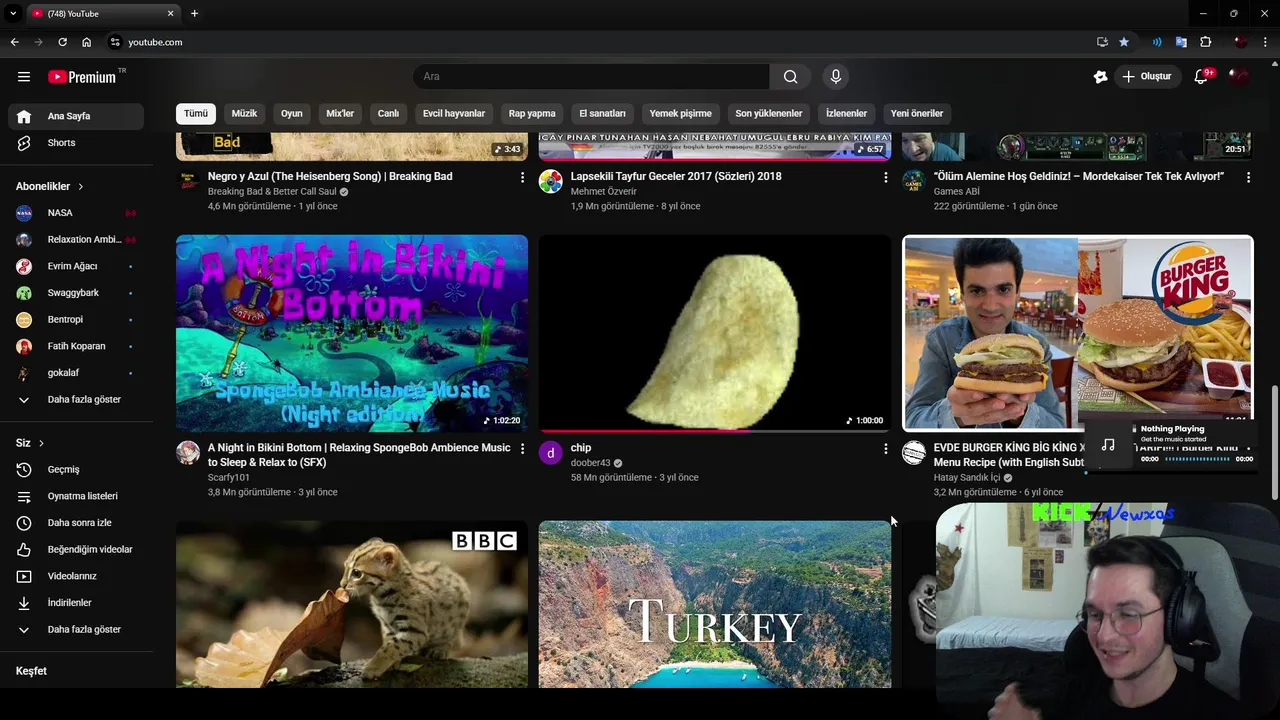Click the search magnifier button
This screenshot has height=720, width=1280.
[x=790, y=77]
